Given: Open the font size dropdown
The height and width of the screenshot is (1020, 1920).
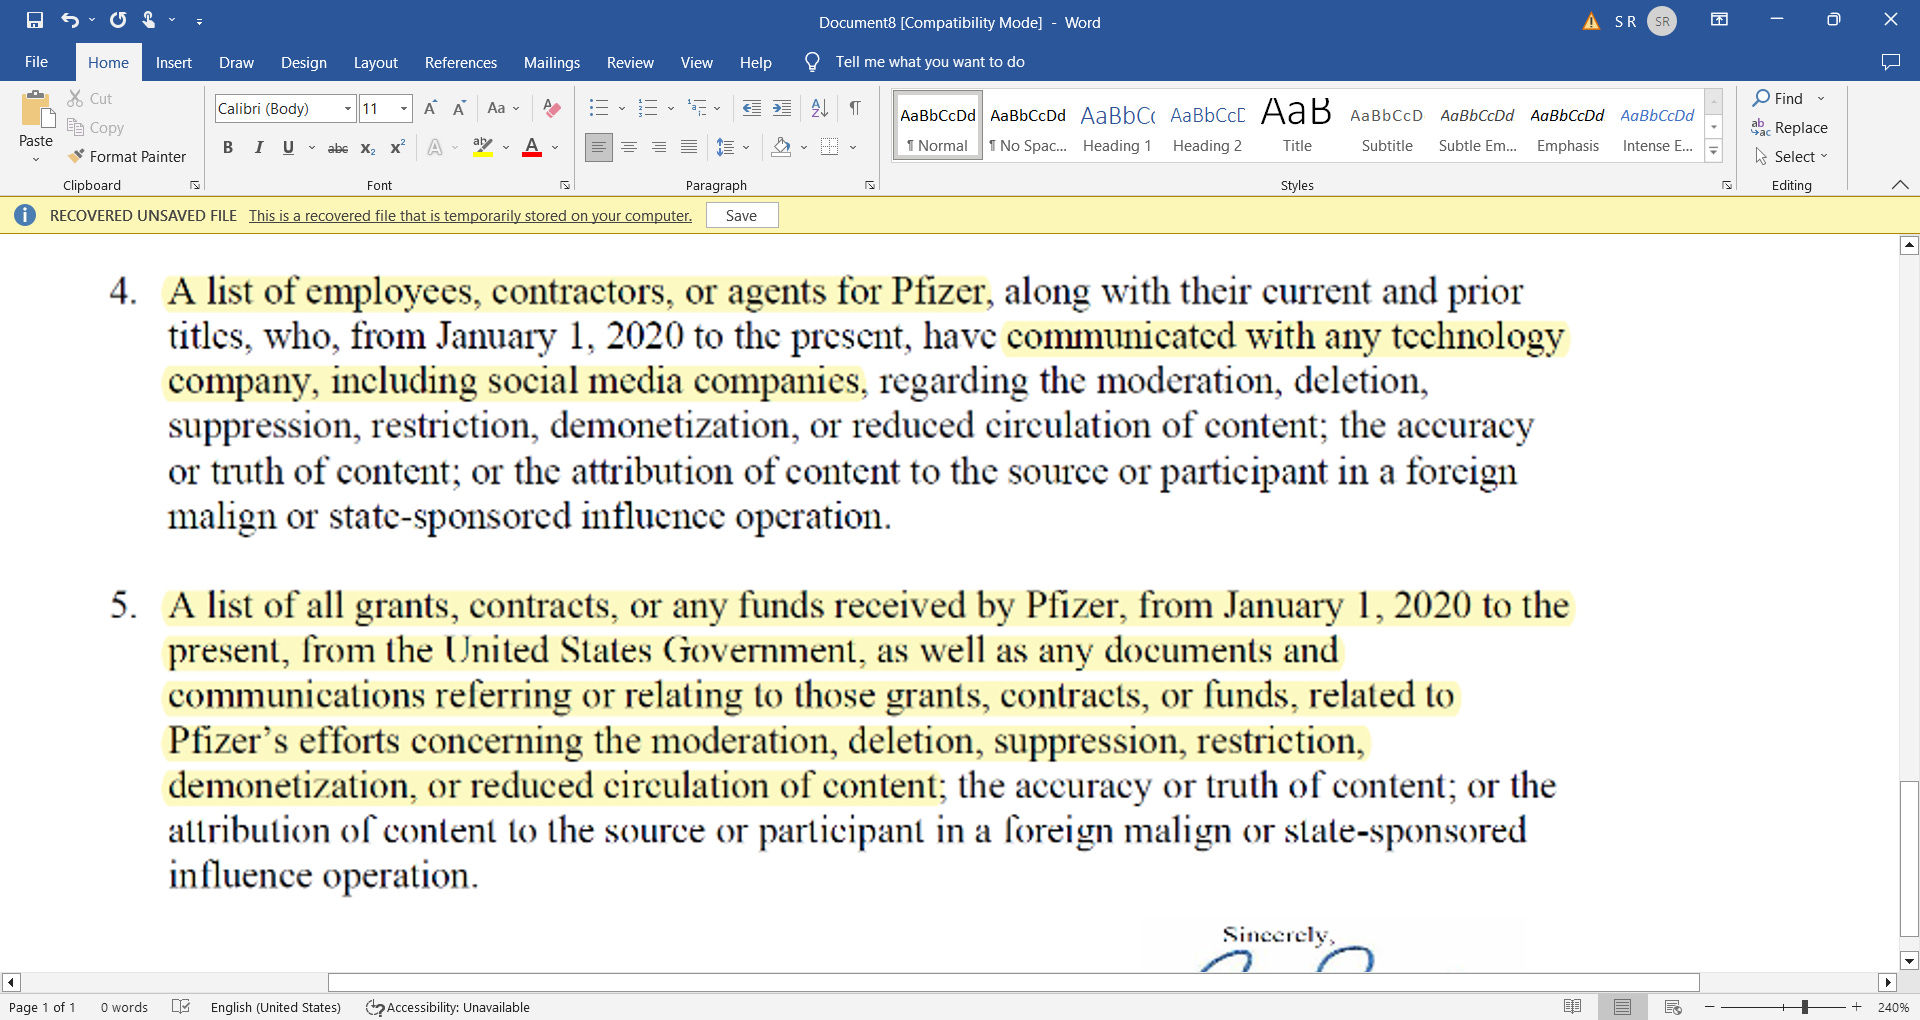Looking at the screenshot, I should [404, 108].
